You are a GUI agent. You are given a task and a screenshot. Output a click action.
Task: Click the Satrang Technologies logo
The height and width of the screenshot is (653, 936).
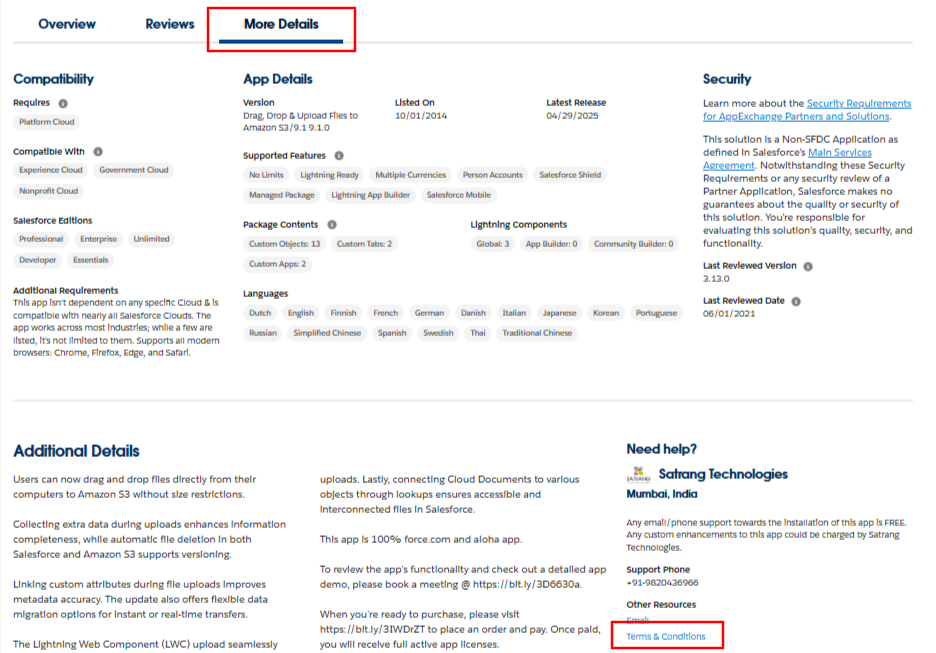point(638,475)
